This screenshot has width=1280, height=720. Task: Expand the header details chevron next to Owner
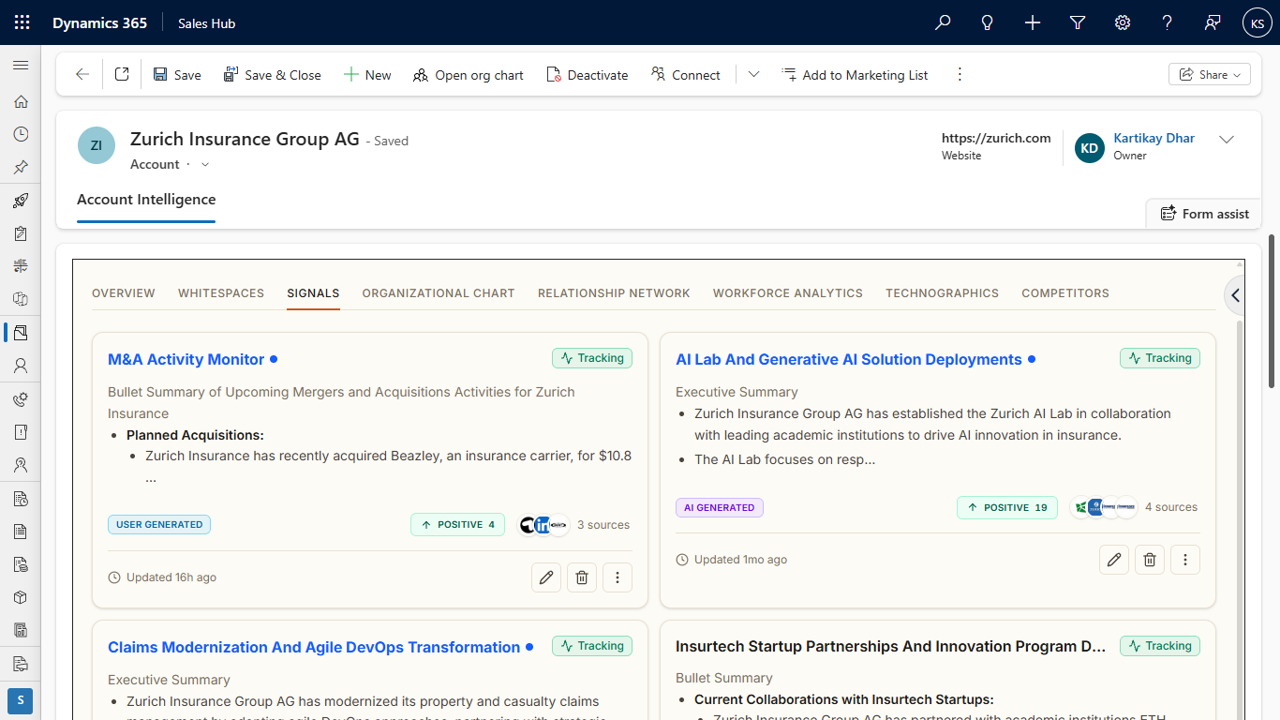tap(1226, 140)
